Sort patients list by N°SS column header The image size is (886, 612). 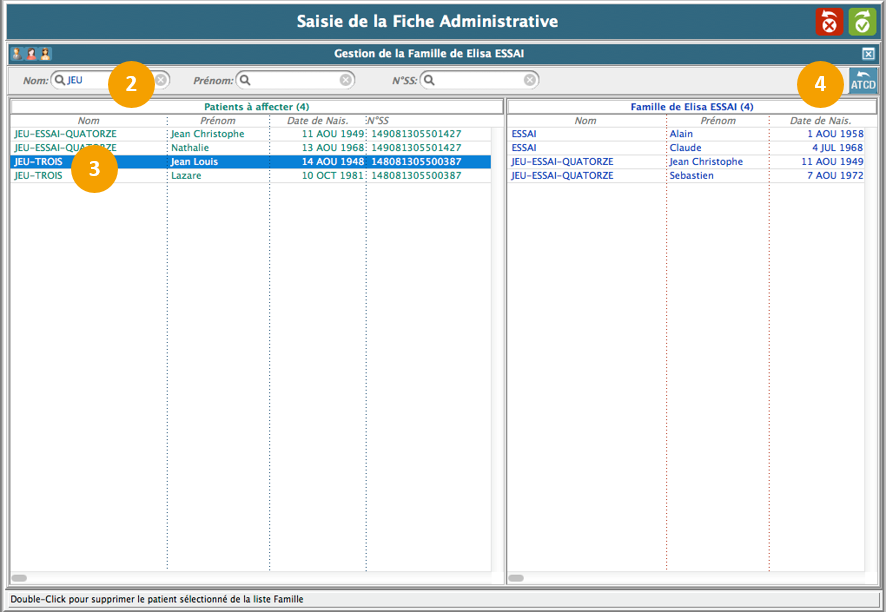(x=378, y=121)
